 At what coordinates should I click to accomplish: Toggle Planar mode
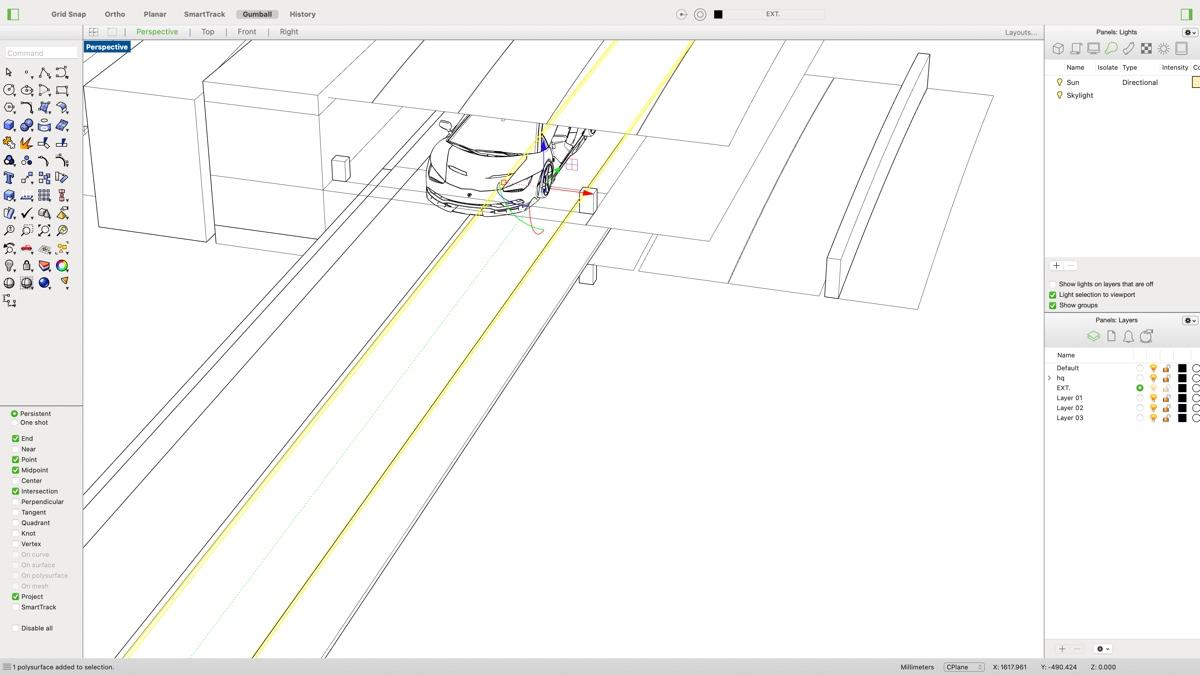click(154, 14)
